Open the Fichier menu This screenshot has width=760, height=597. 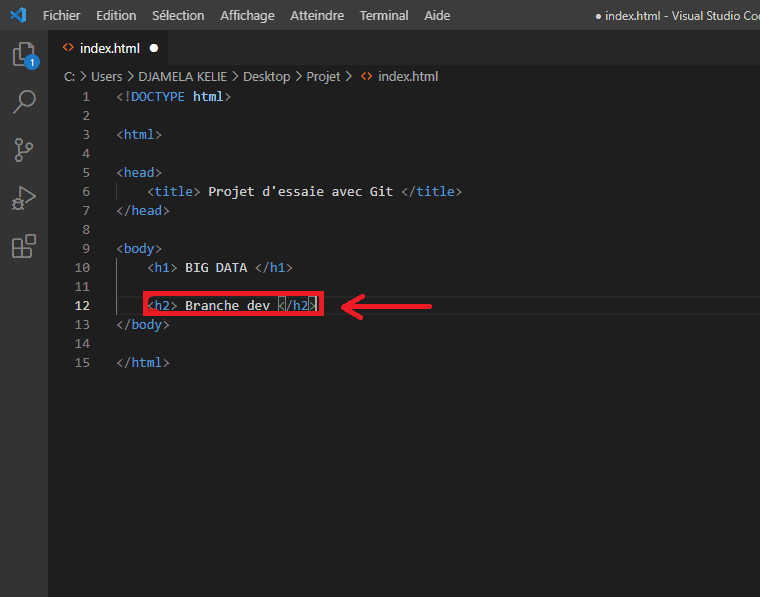(x=61, y=16)
